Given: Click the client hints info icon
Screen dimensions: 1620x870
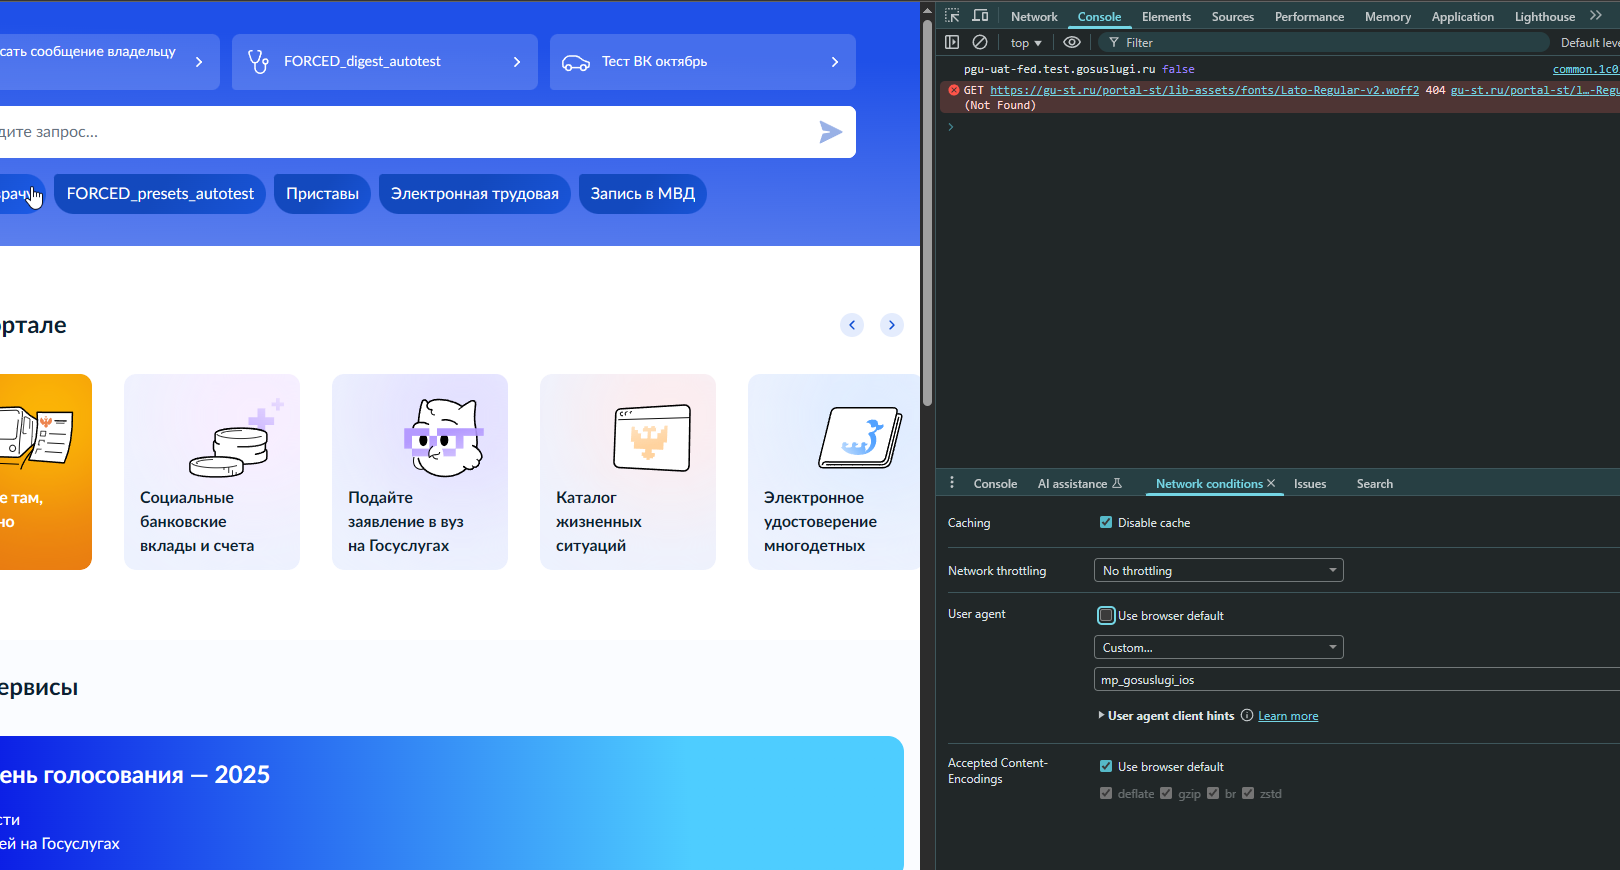Looking at the screenshot, I should click(x=1247, y=715).
